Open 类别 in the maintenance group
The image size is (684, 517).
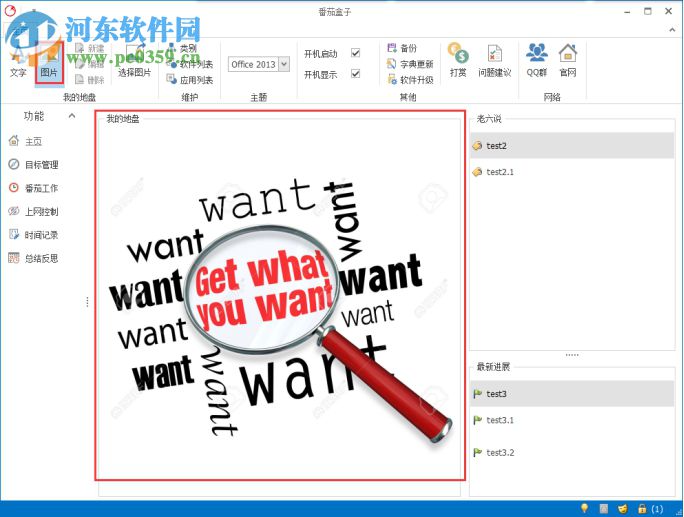183,48
